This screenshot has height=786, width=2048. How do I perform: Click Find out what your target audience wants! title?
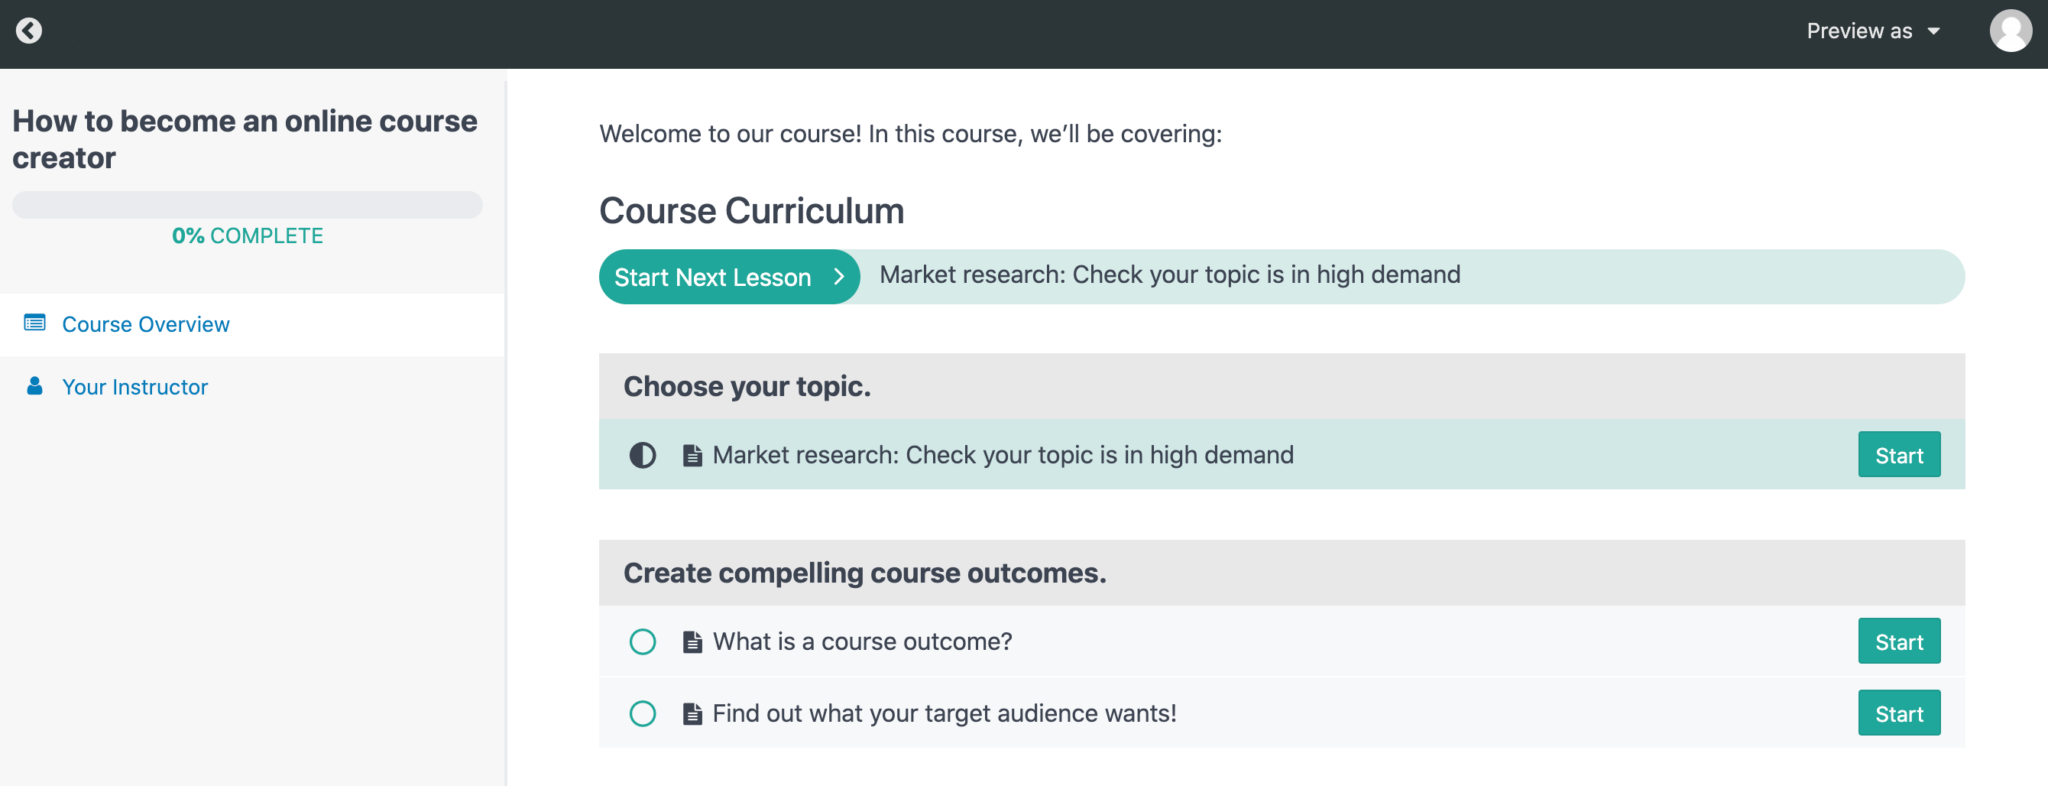pyautogui.click(x=944, y=713)
